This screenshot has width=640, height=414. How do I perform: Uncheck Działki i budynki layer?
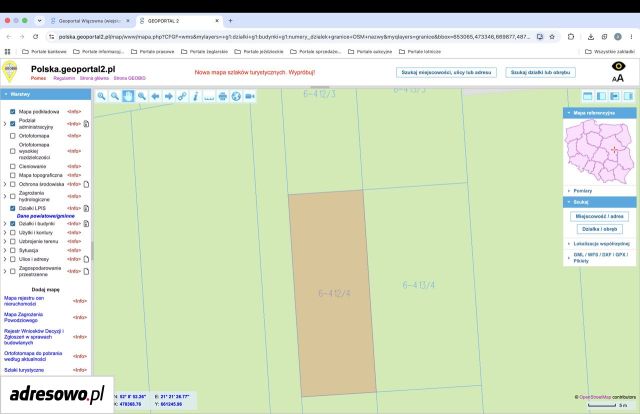click(13, 224)
